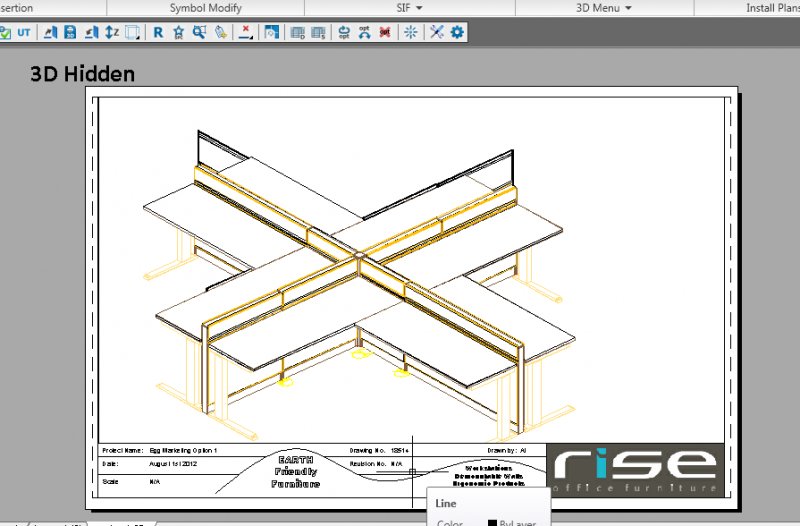Select the 'Project Name:' label text
The image size is (800, 526).
(x=122, y=450)
